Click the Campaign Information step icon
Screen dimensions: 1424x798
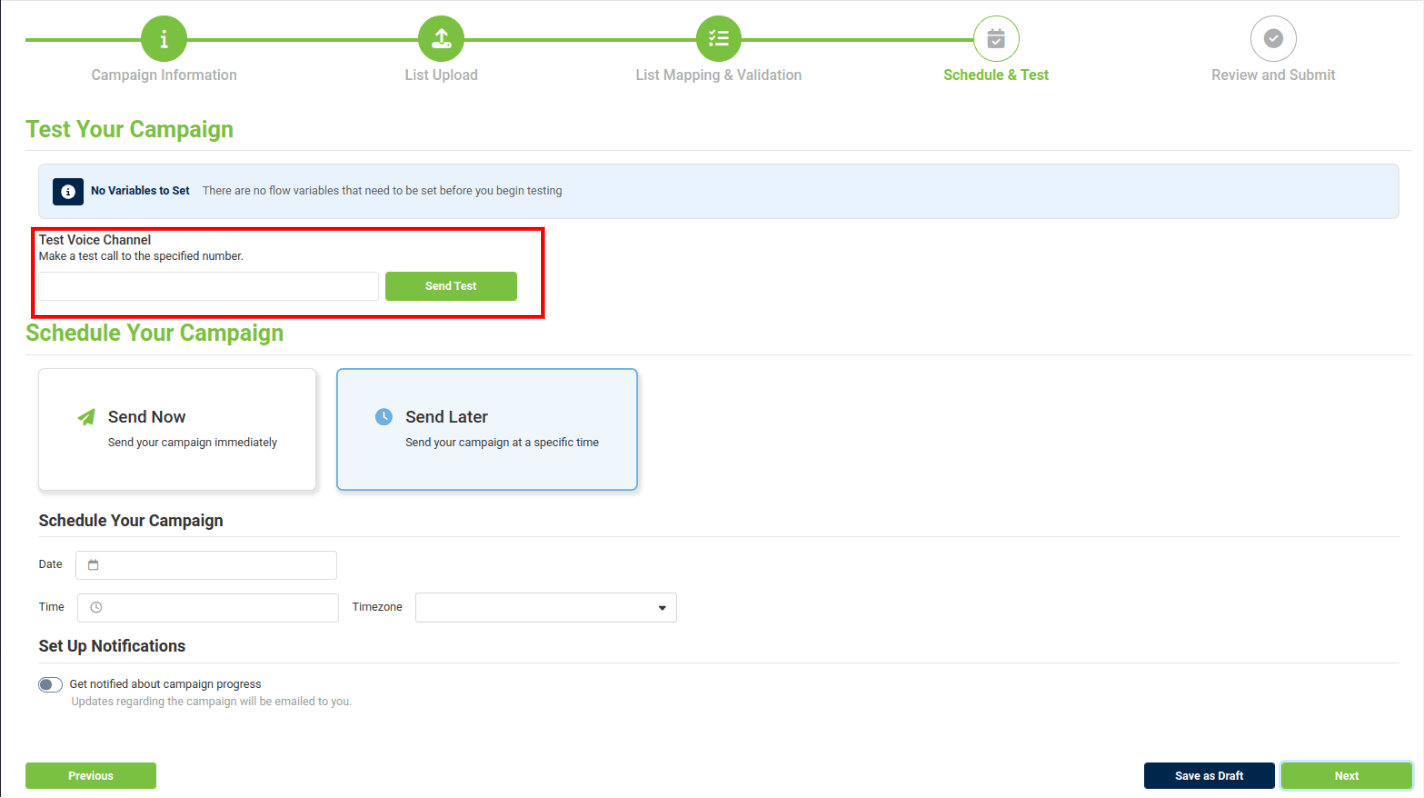[164, 39]
